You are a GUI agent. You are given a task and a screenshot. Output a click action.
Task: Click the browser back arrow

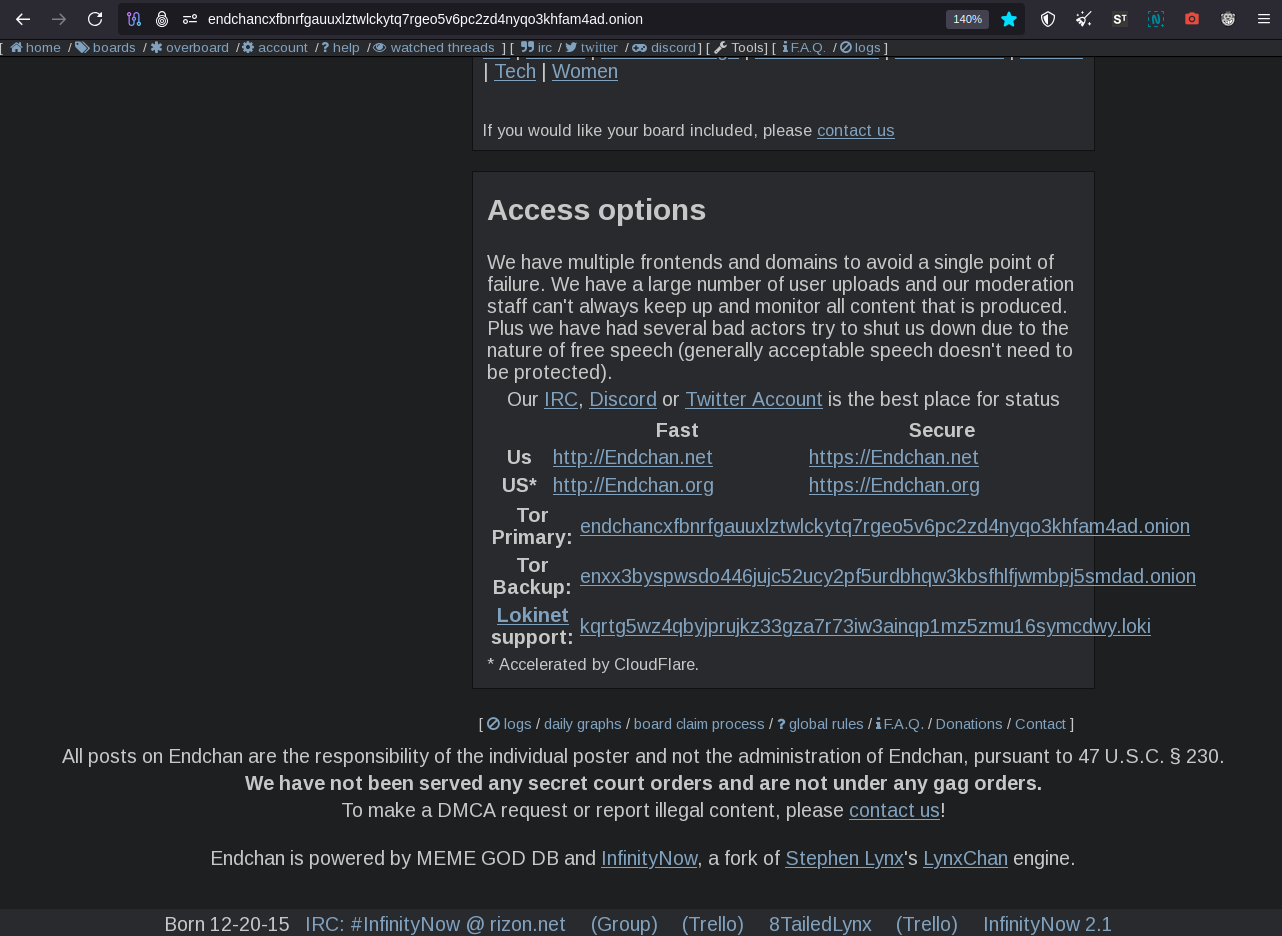click(23, 19)
